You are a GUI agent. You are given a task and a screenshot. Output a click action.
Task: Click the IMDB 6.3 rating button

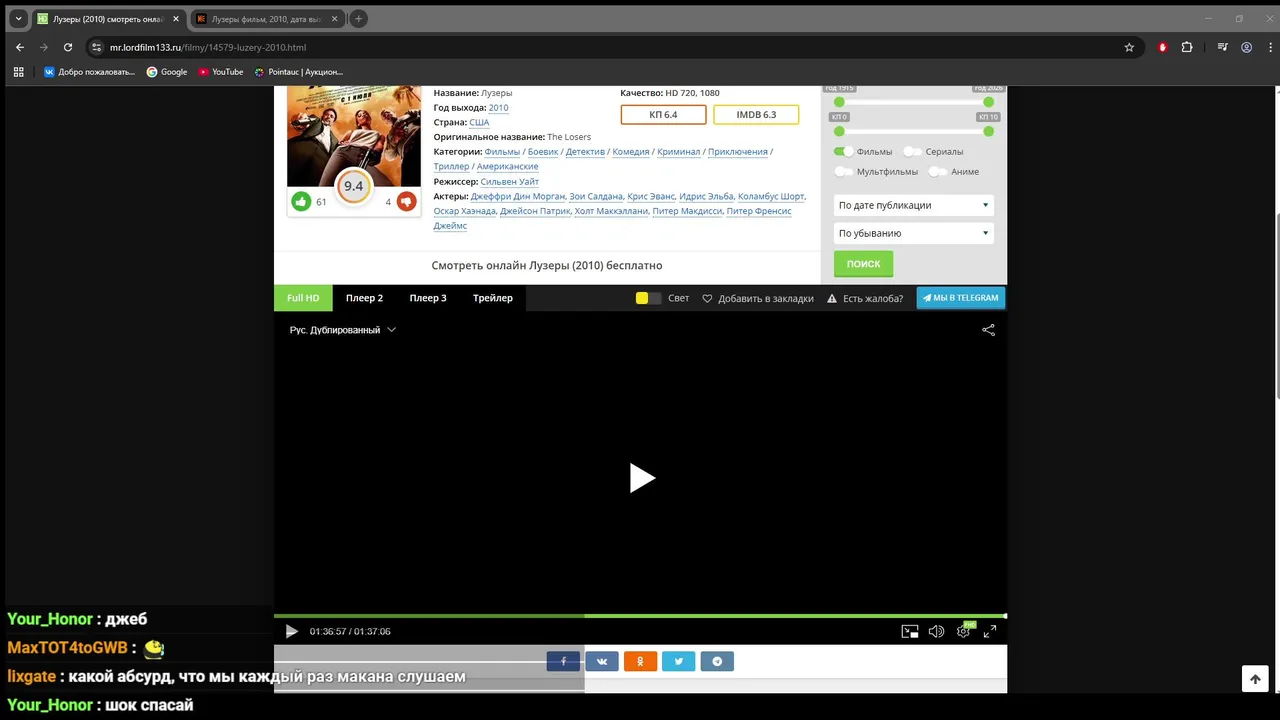point(756,115)
